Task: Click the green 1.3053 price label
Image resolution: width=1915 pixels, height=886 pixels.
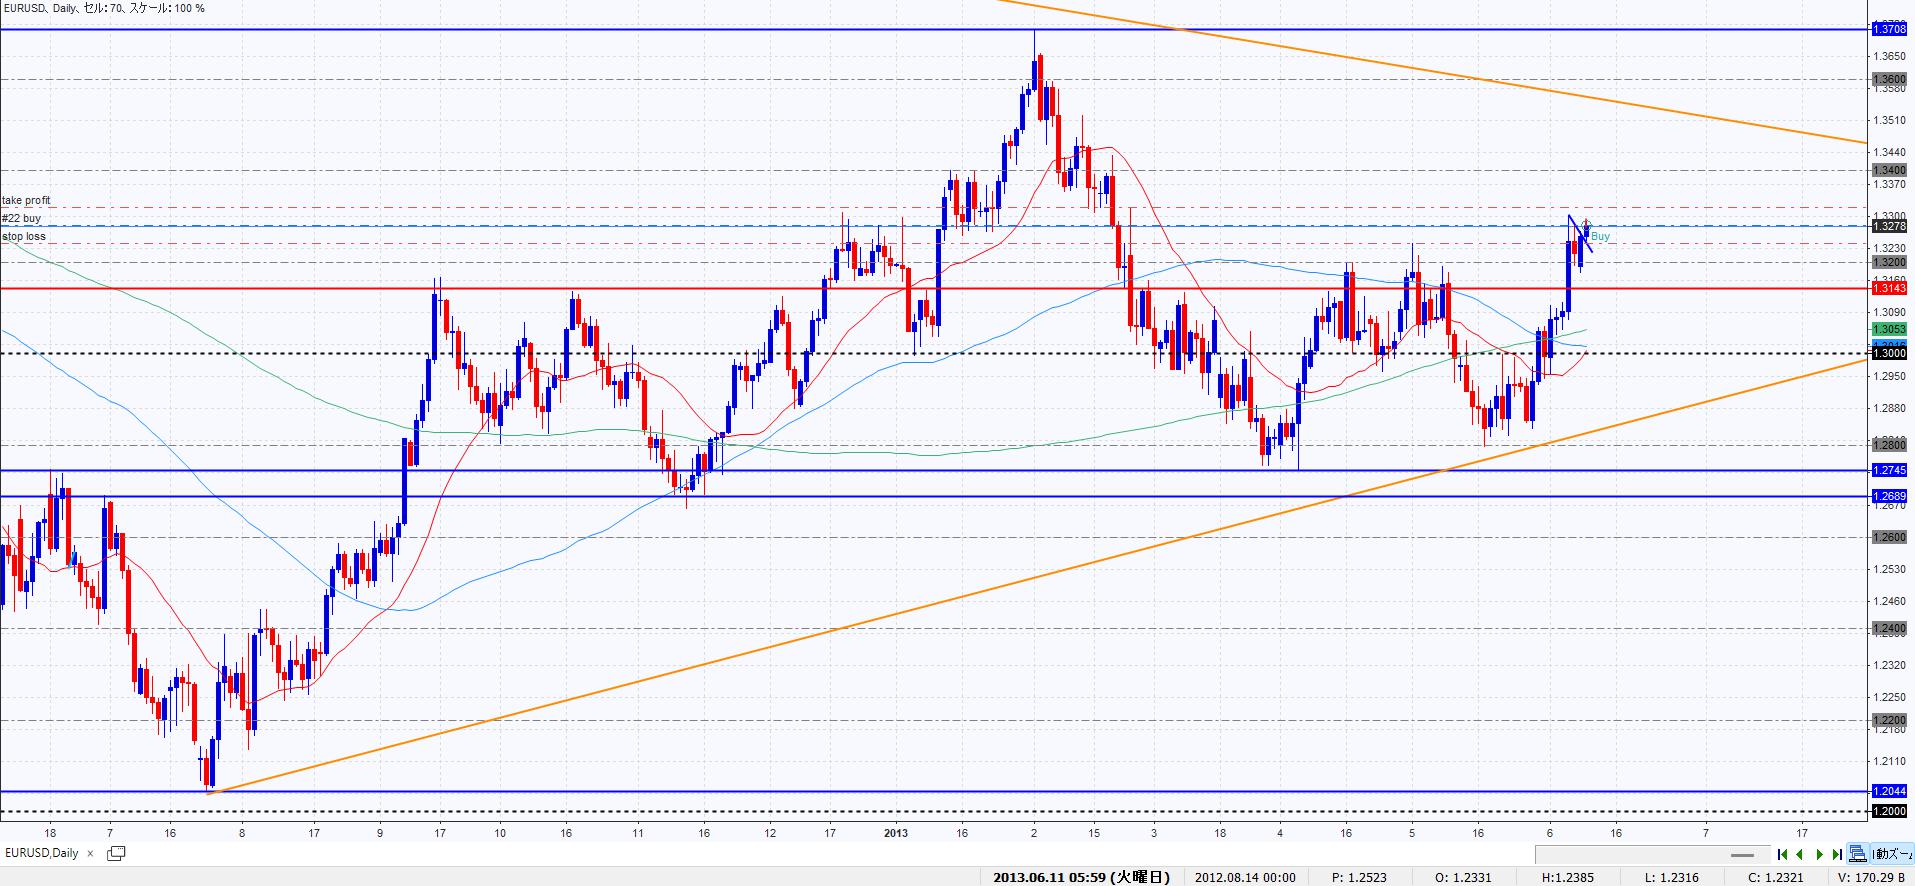Action: pyautogui.click(x=1889, y=329)
